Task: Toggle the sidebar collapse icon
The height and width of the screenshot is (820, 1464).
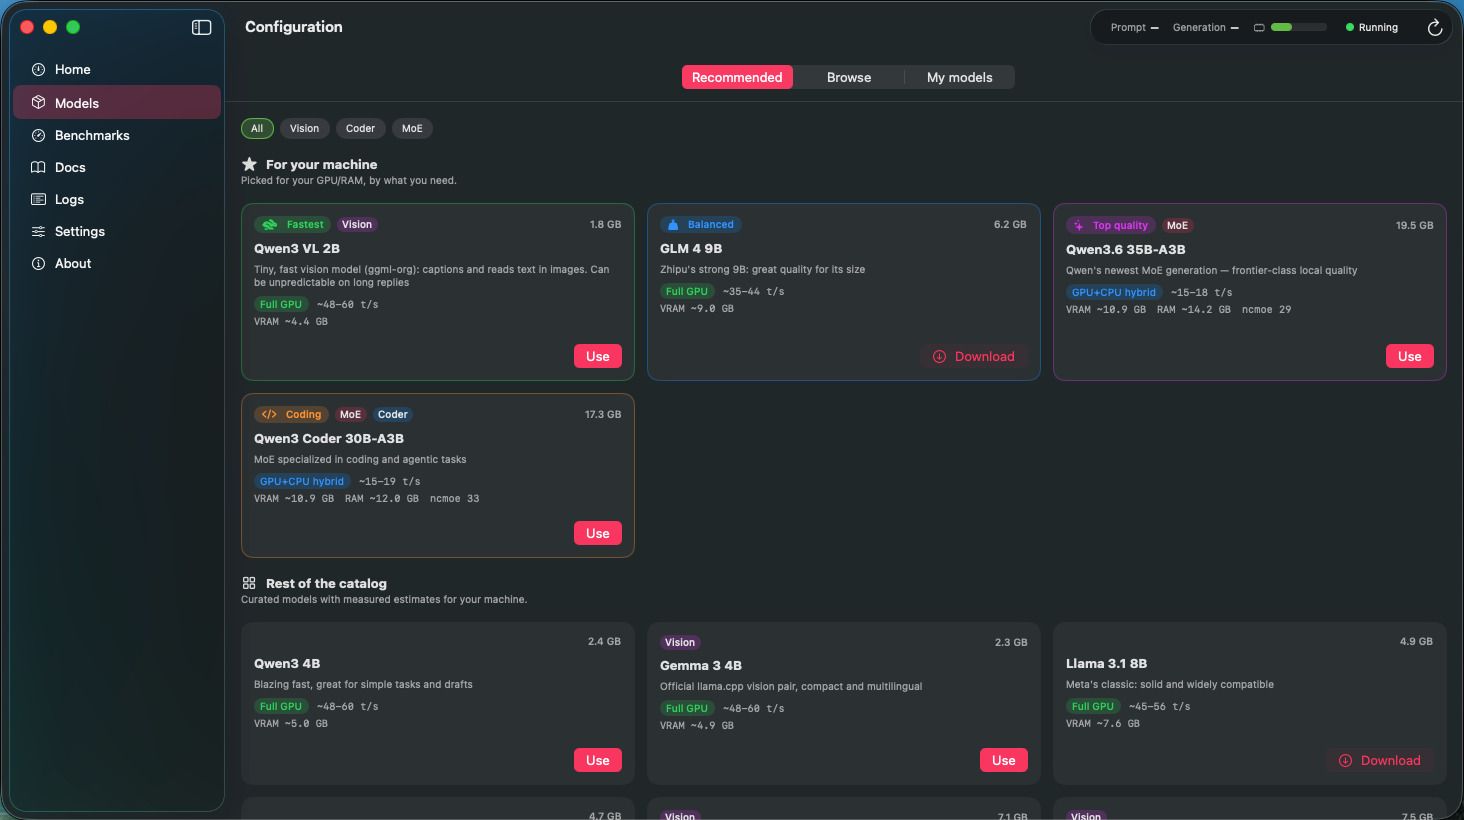Action: 202,28
